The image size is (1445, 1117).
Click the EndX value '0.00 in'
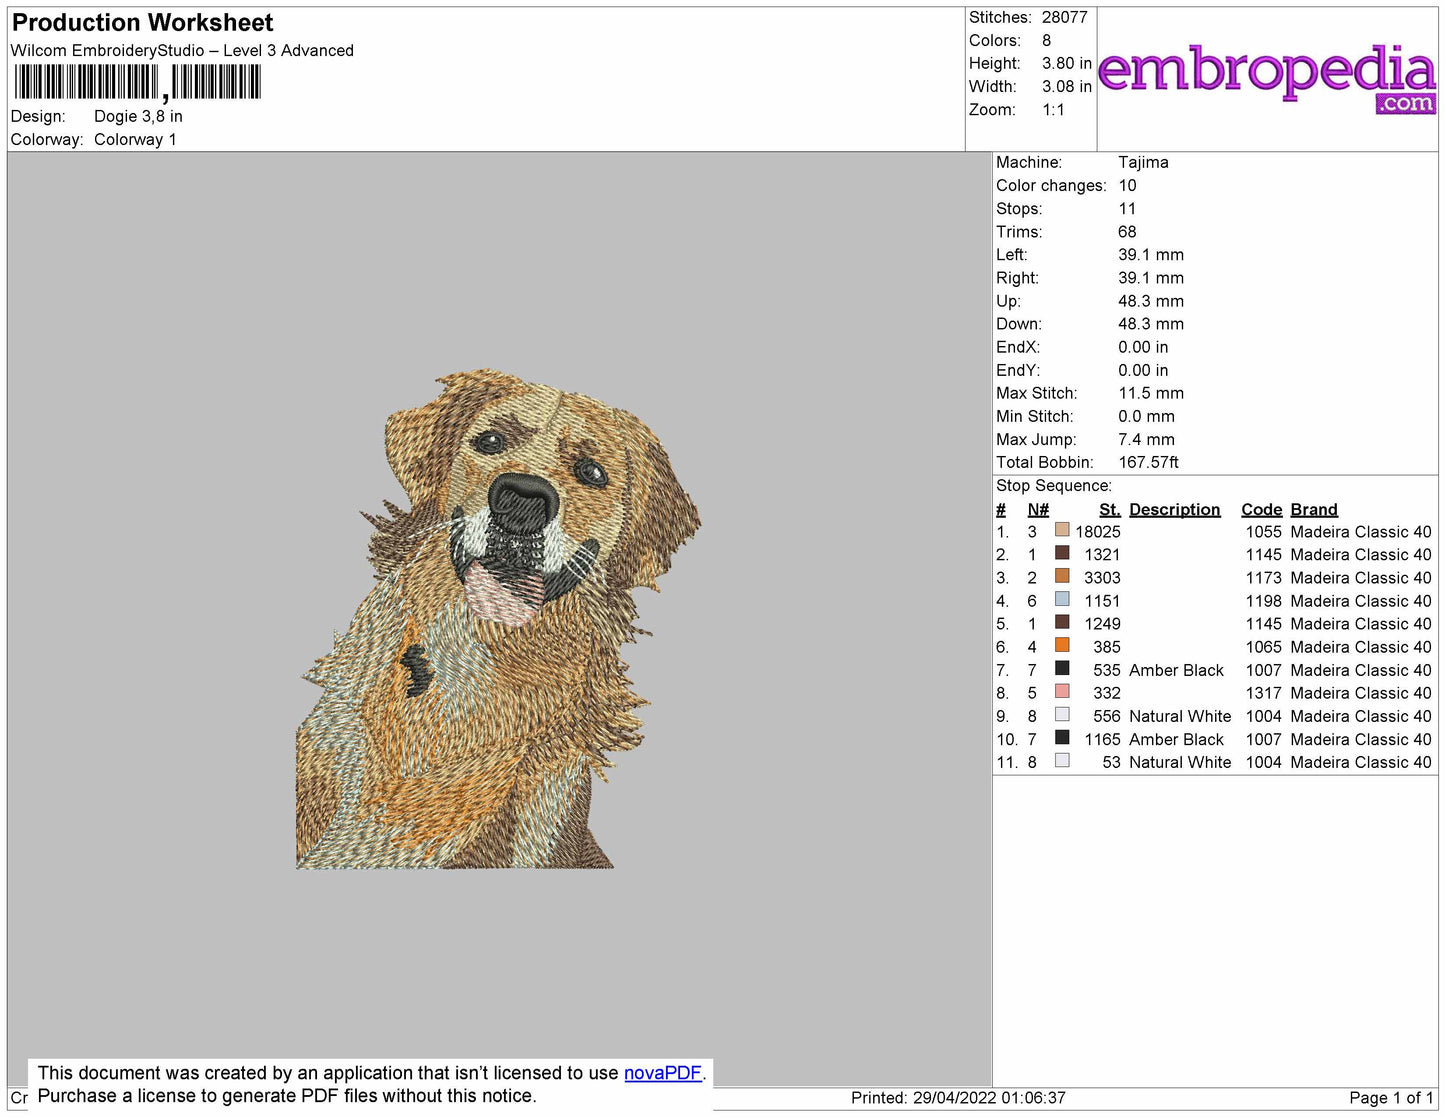point(1143,347)
